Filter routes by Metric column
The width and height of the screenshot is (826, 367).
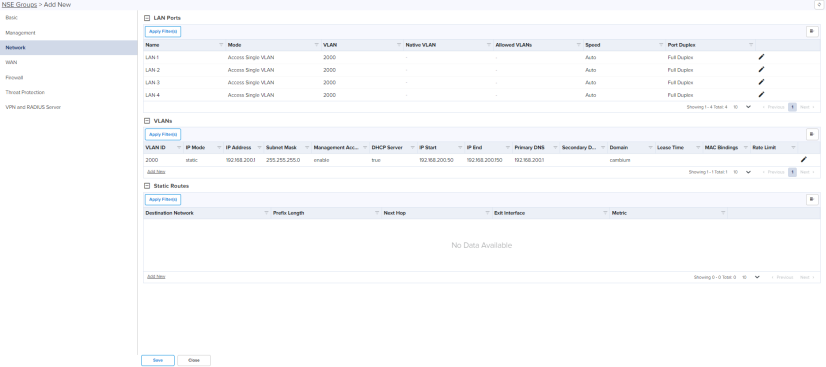[723, 213]
